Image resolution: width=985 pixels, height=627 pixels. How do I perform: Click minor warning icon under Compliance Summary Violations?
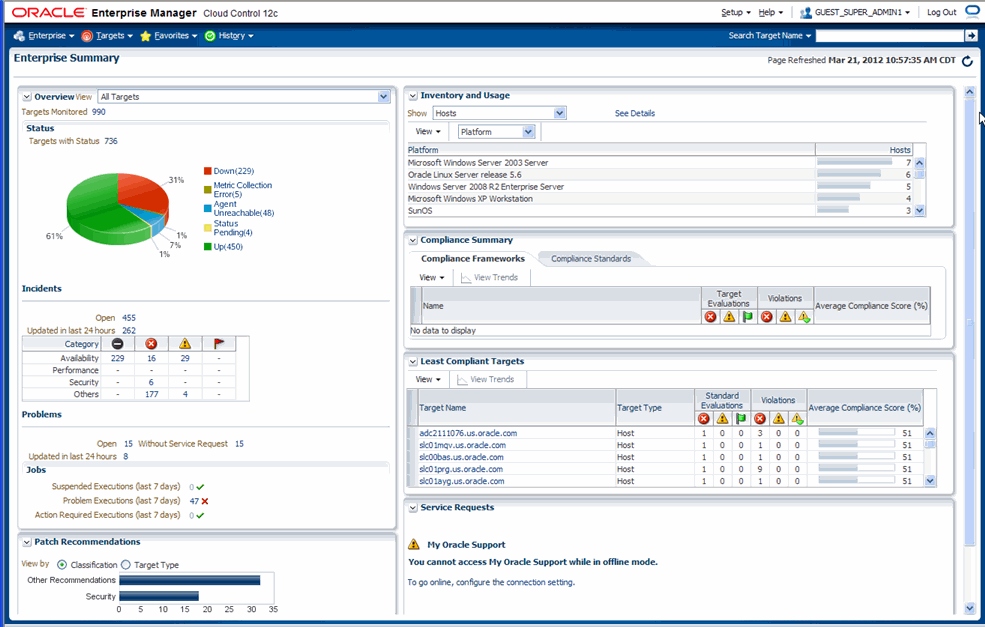(x=804, y=317)
